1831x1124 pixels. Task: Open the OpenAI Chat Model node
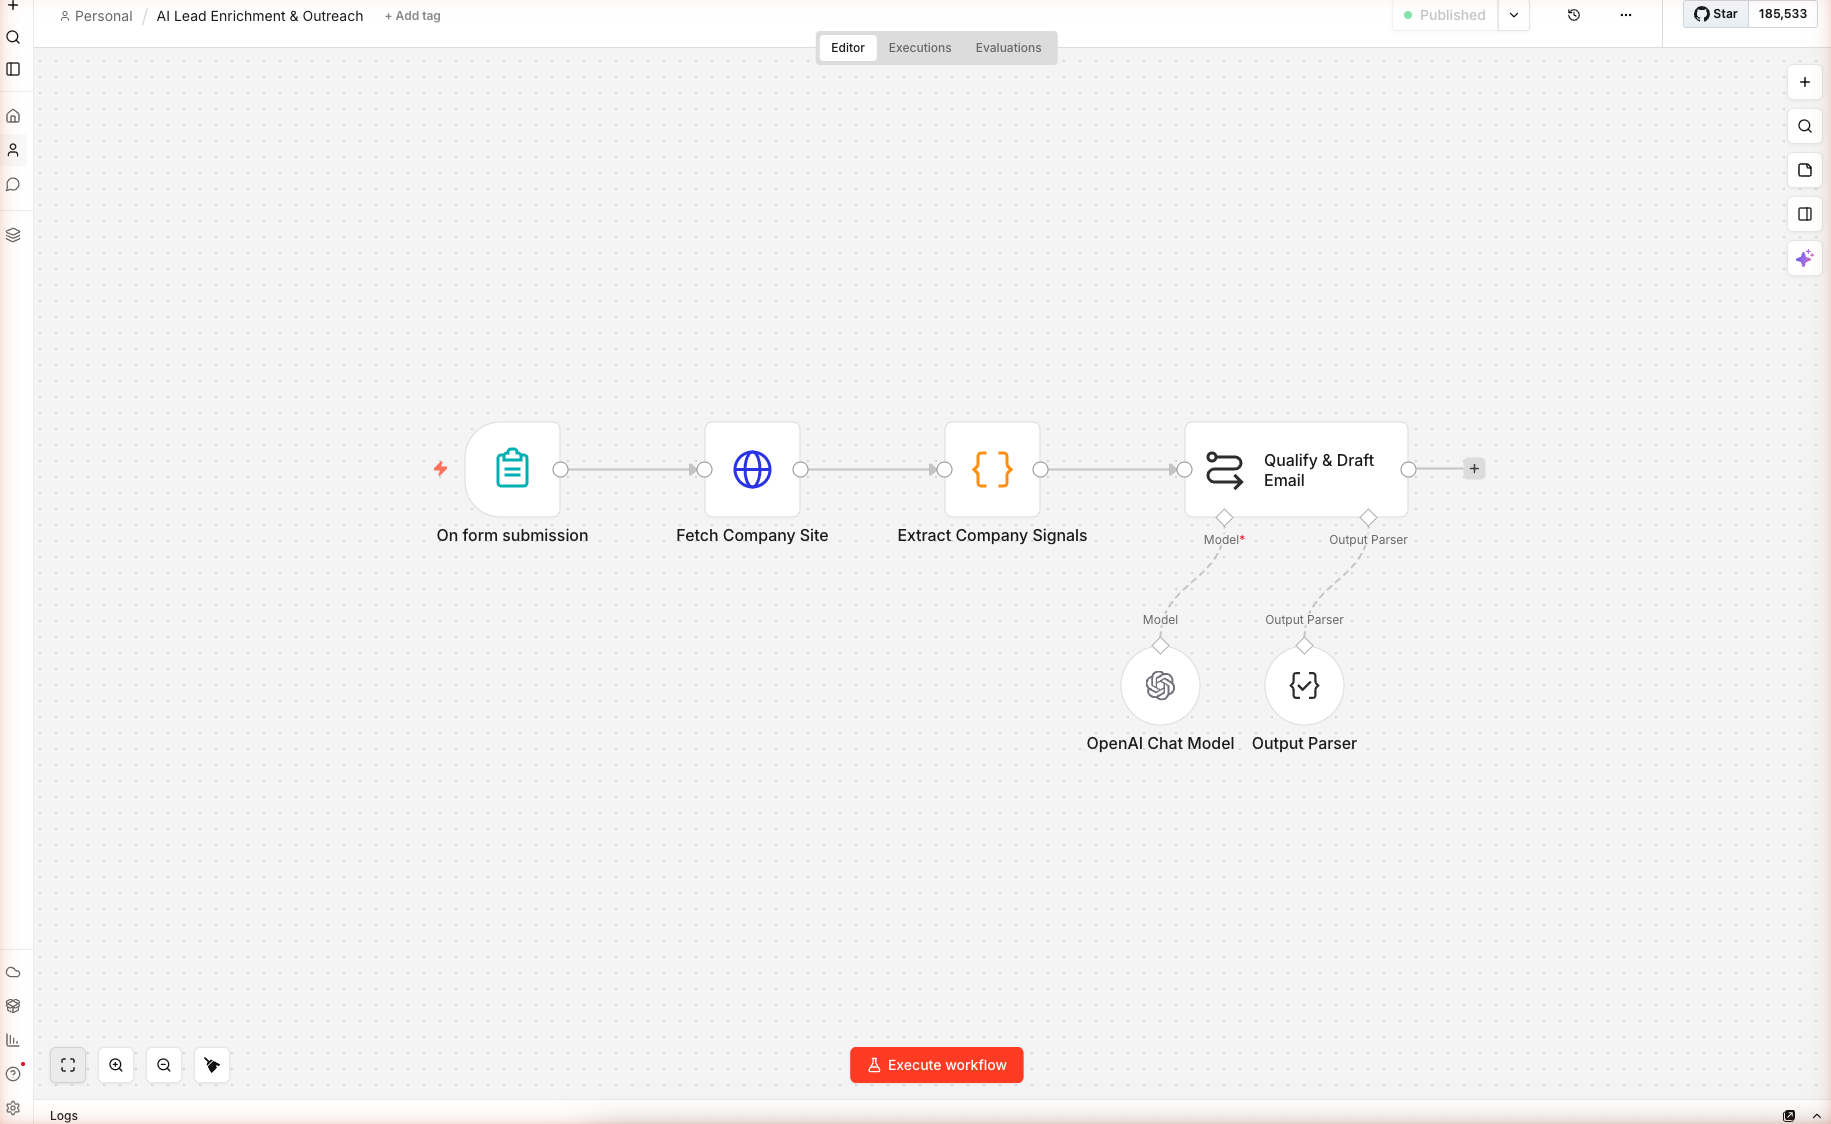1160,686
